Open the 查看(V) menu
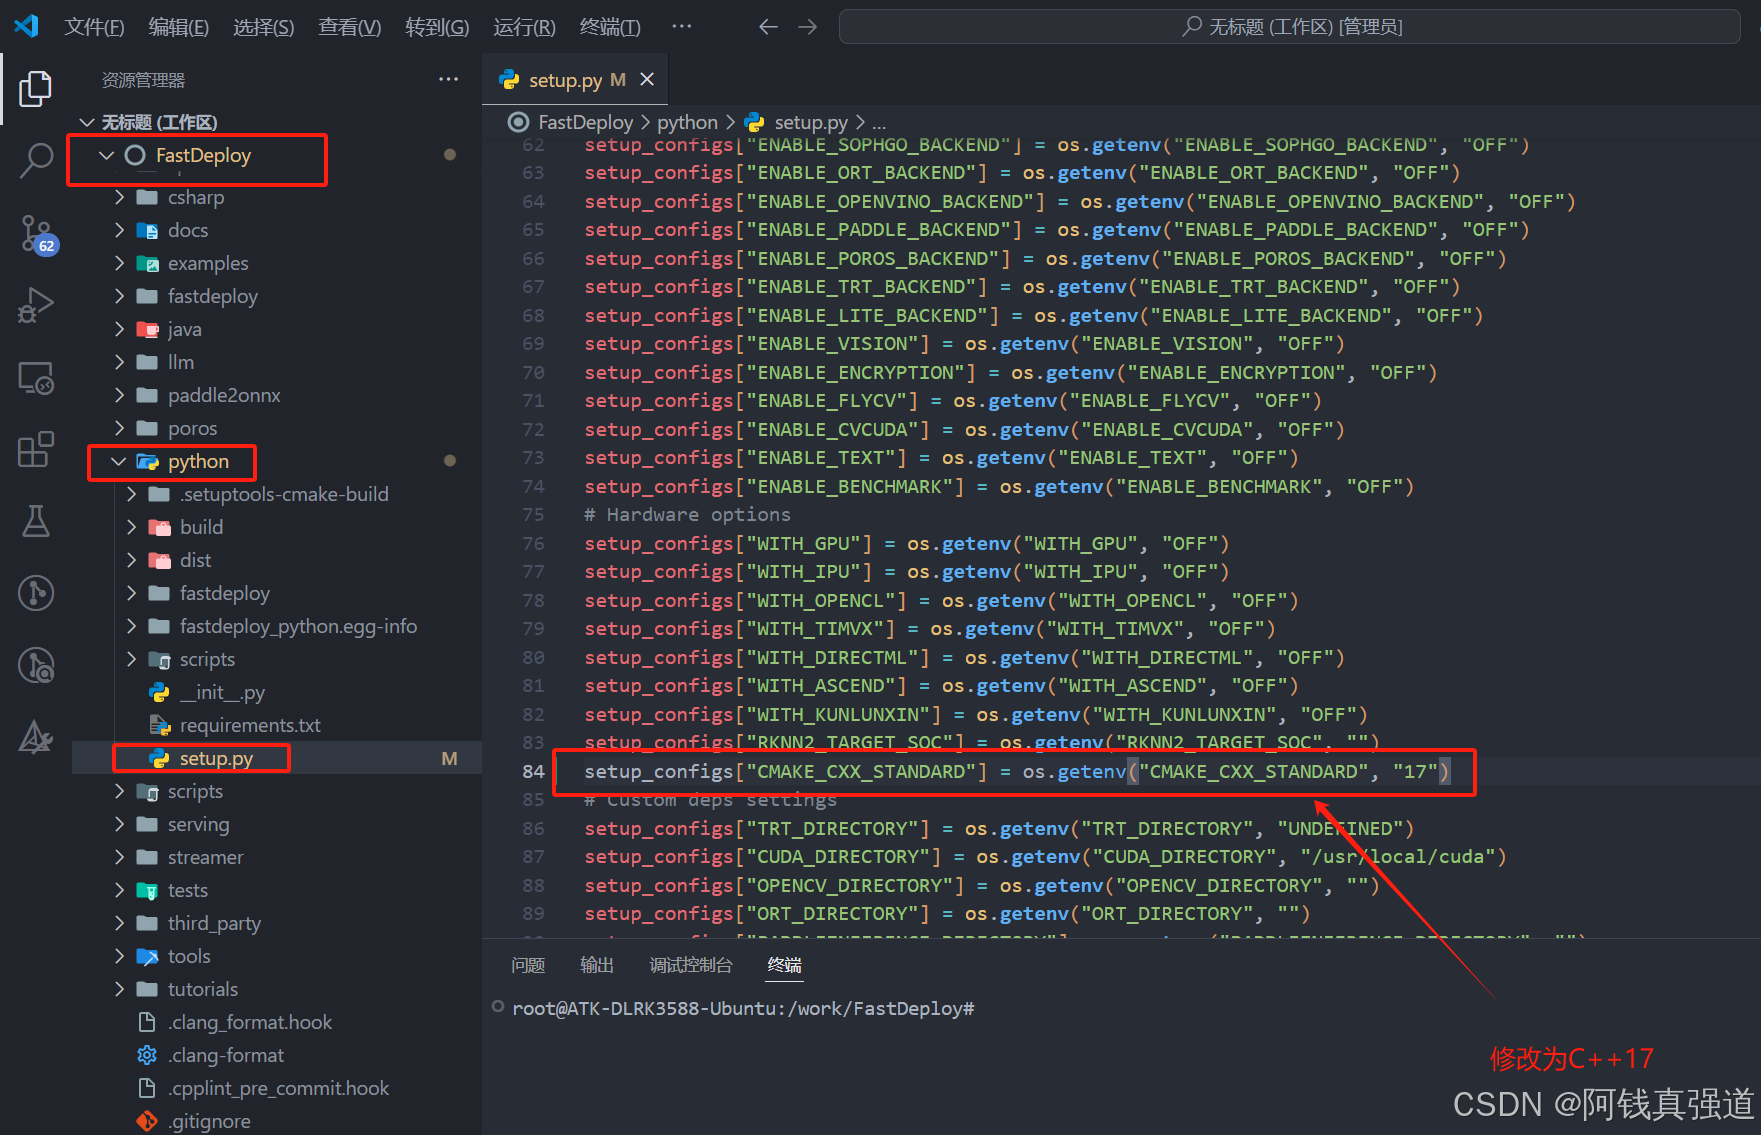 pyautogui.click(x=349, y=27)
